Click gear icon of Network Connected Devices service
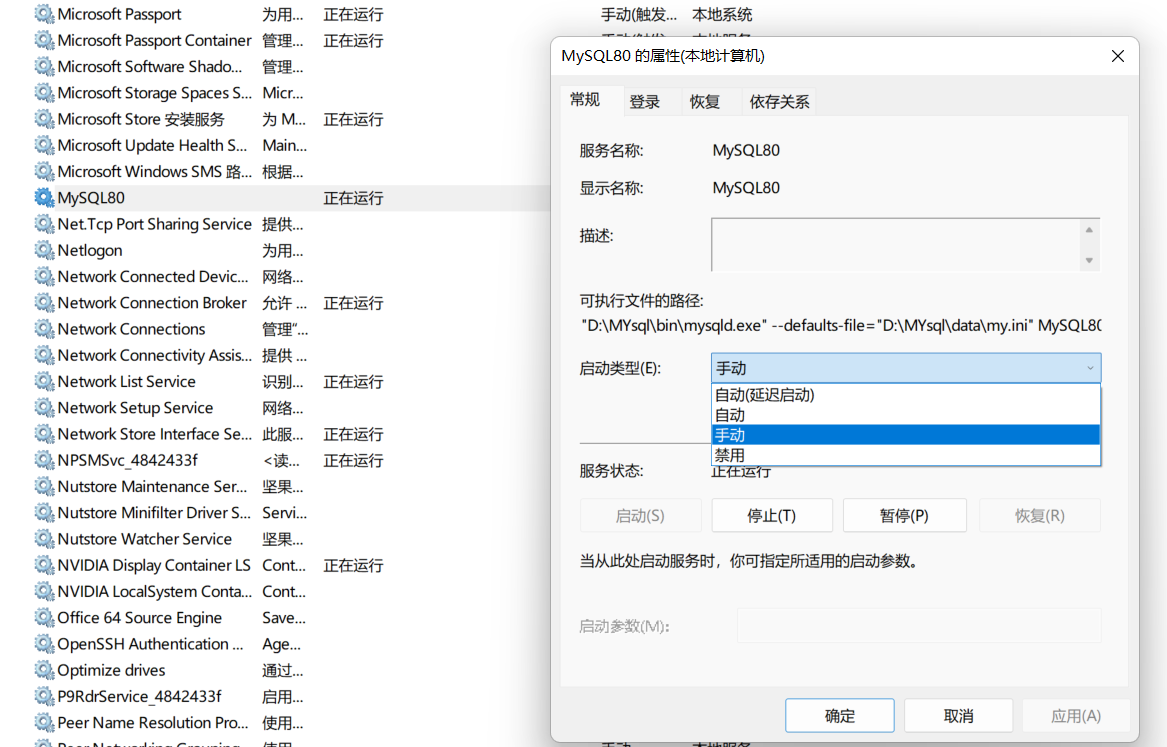 click(x=45, y=277)
